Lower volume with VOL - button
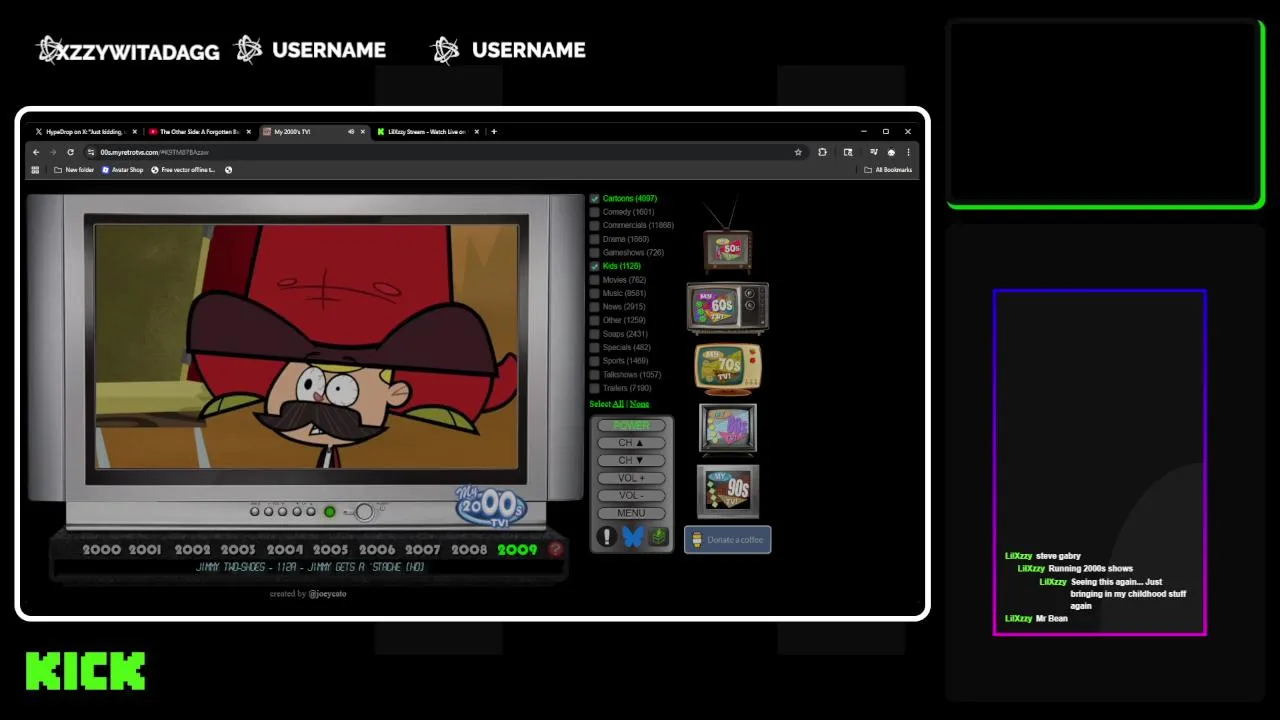The height and width of the screenshot is (720, 1280). [x=631, y=495]
